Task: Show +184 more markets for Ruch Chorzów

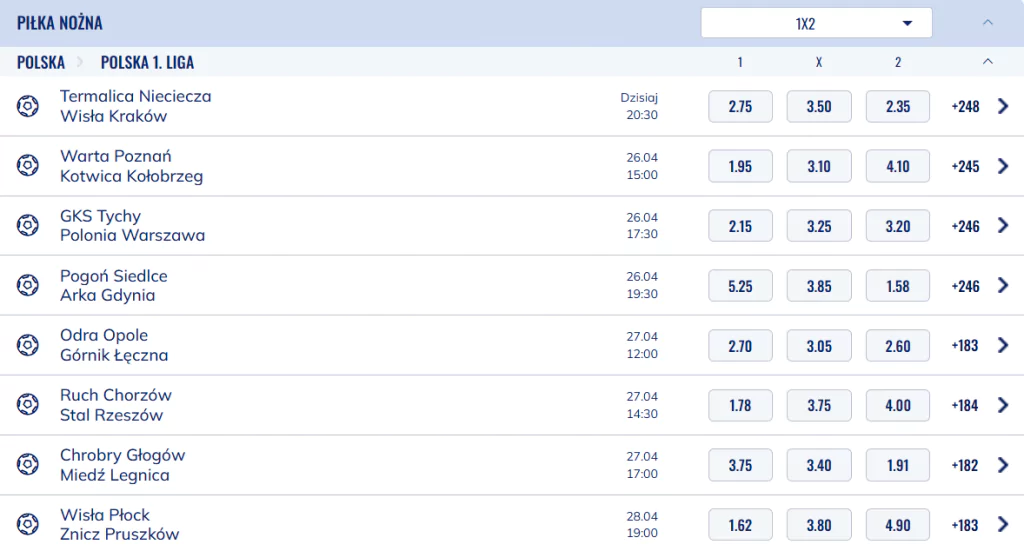Action: (965, 405)
